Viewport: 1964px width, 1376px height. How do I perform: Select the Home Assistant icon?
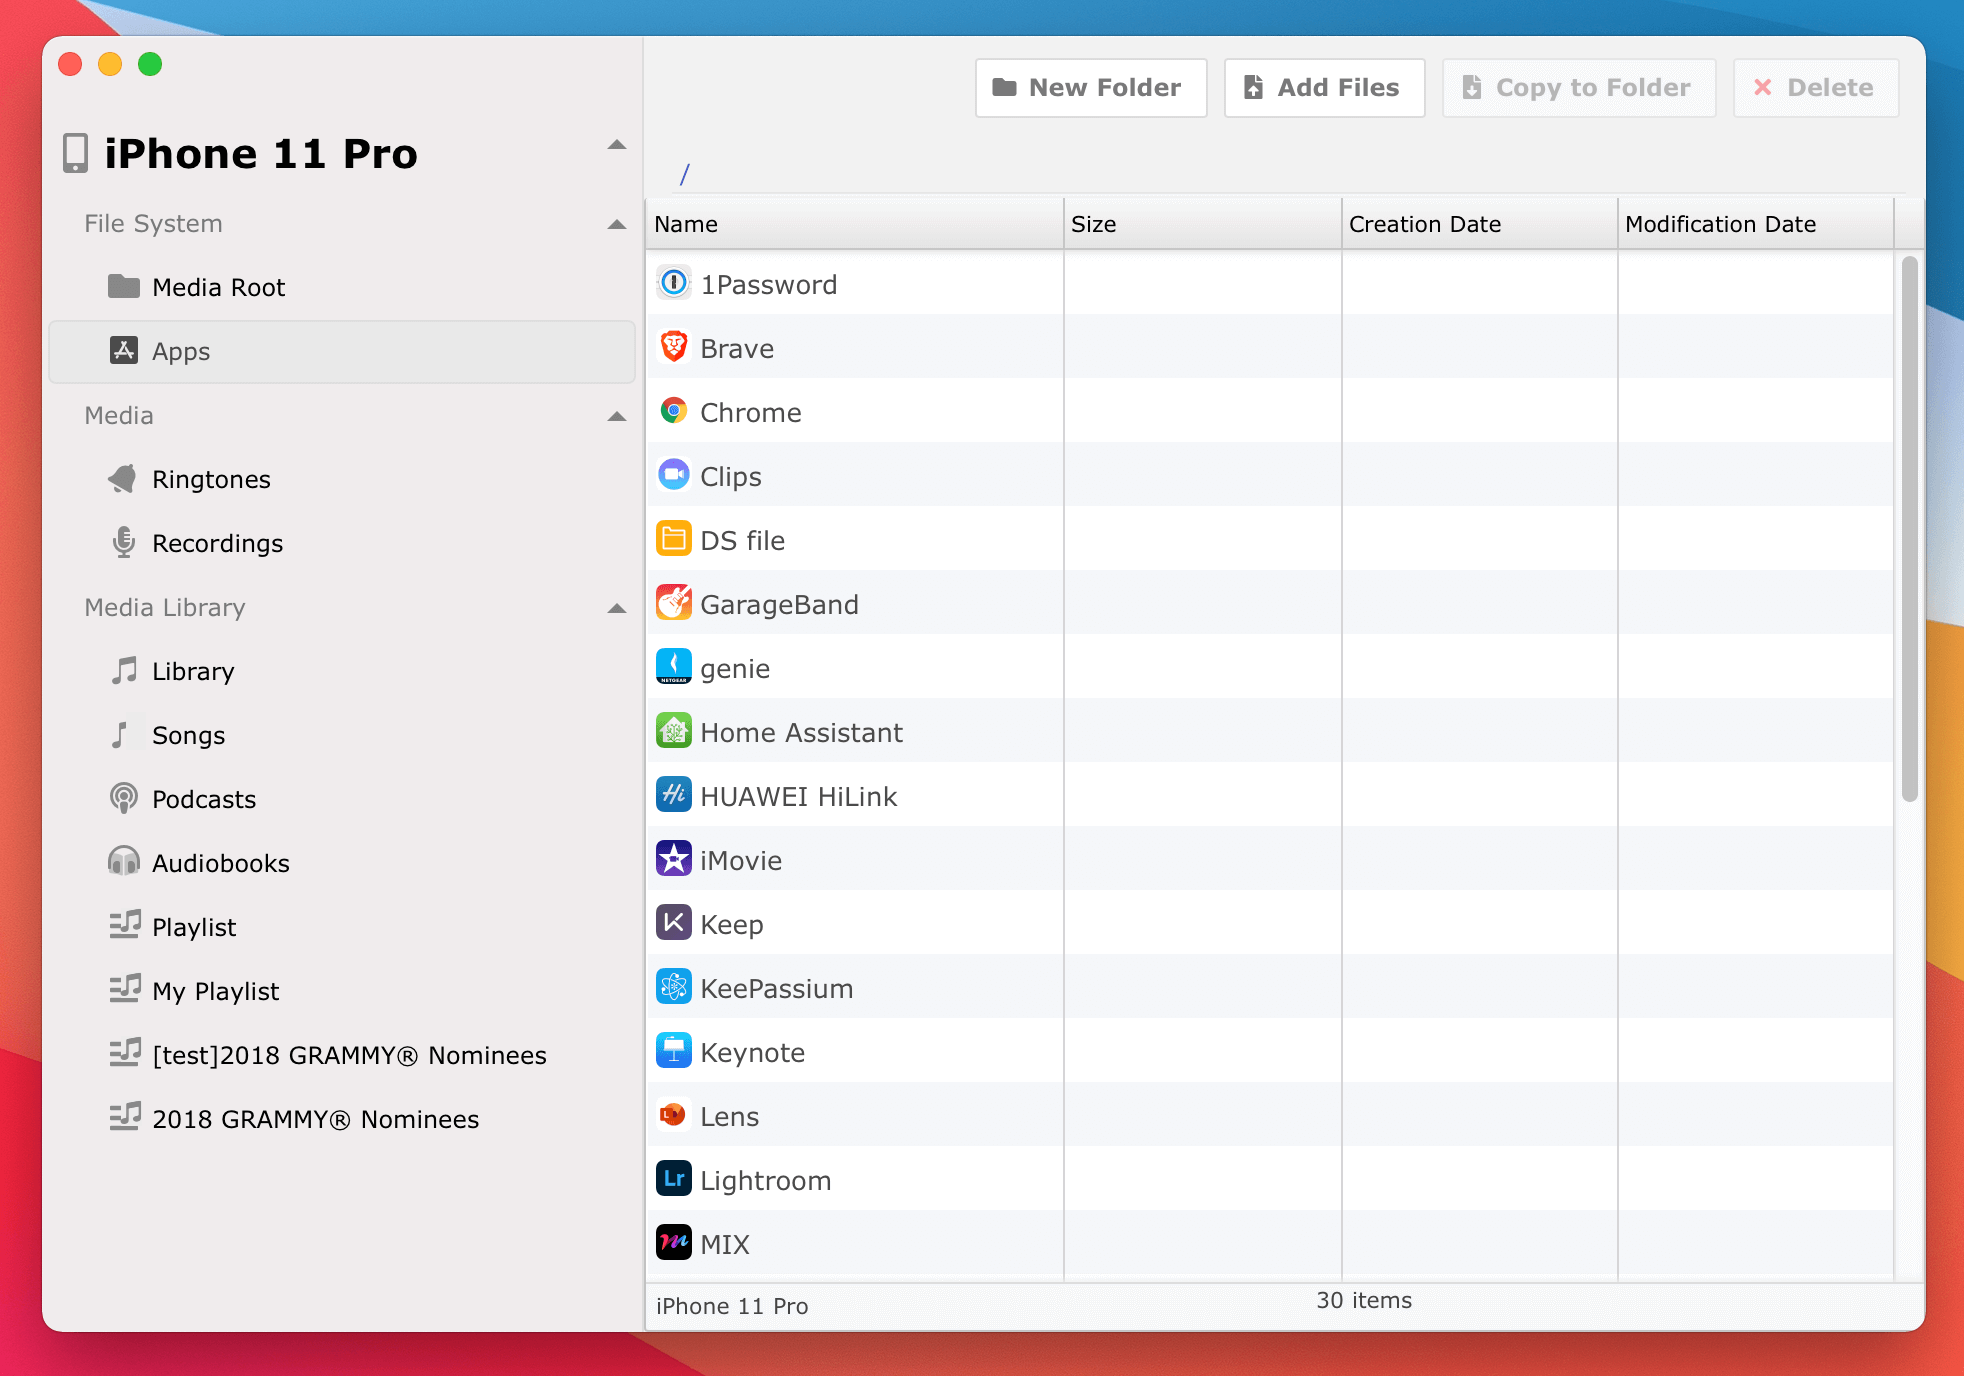pos(674,732)
